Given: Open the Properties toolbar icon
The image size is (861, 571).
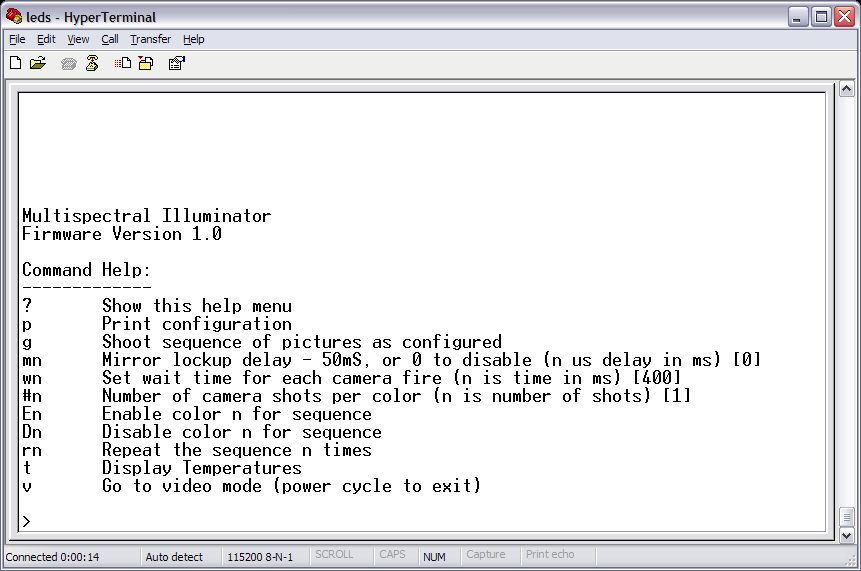Looking at the screenshot, I should pos(176,63).
